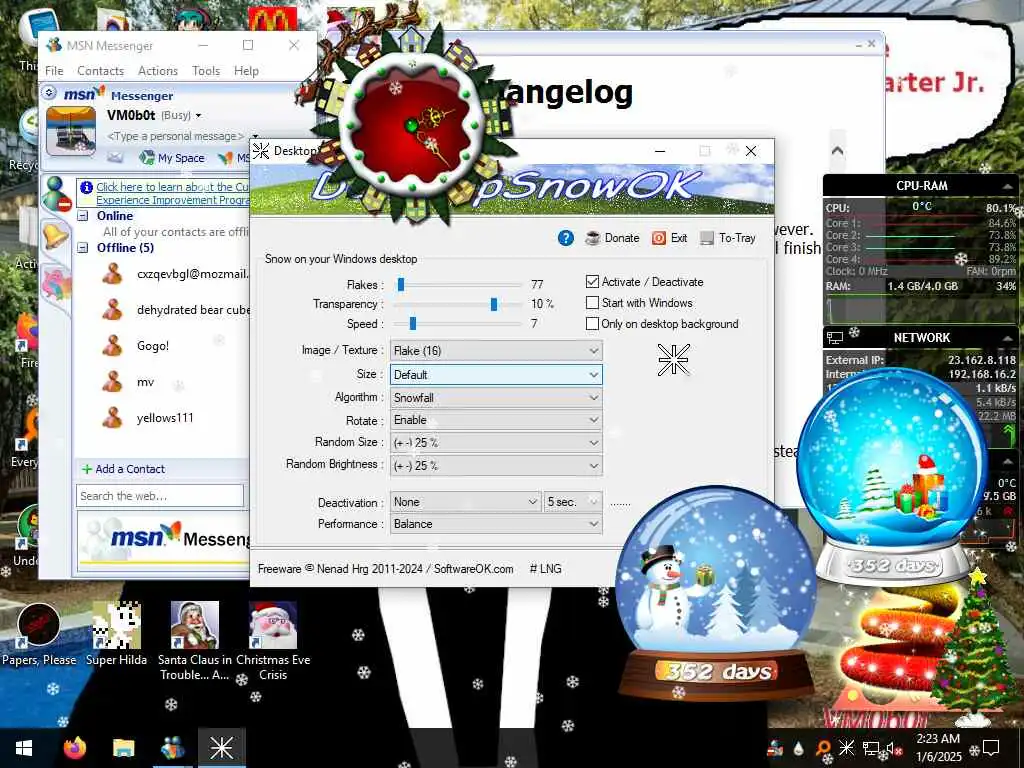Collapse the Online contacts group
Image resolution: width=1024 pixels, height=768 pixels.
point(83,216)
